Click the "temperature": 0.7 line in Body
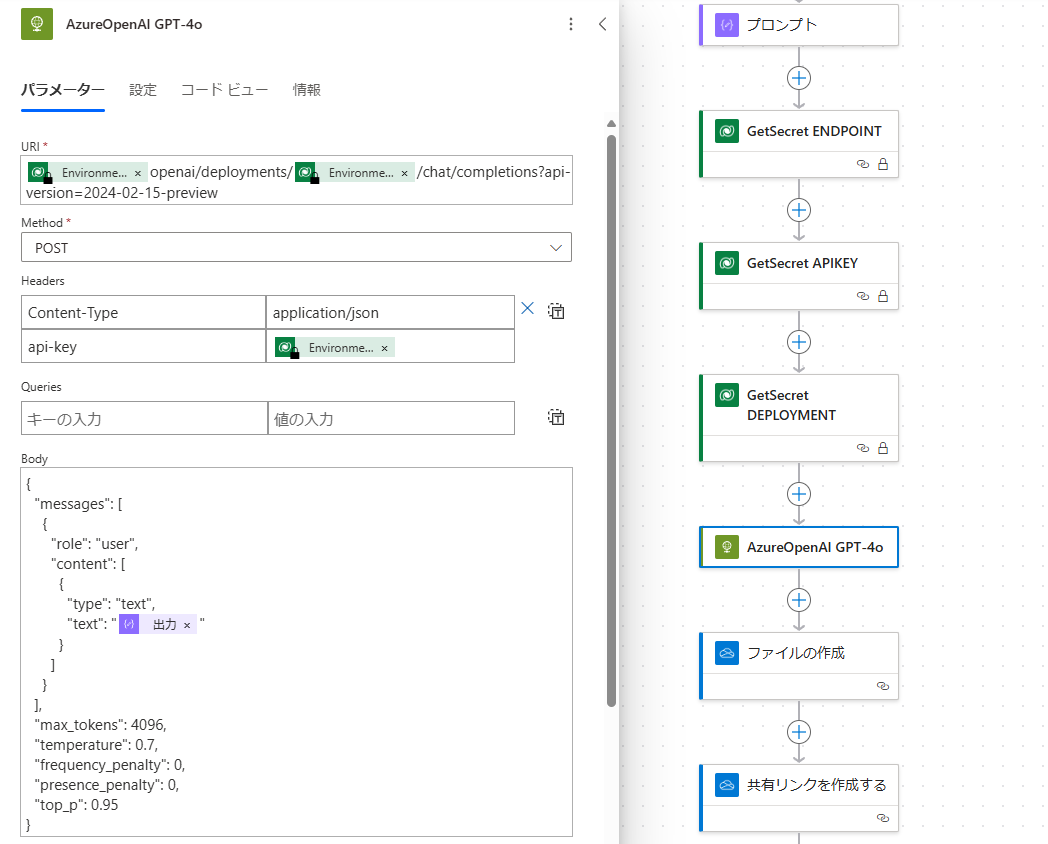Screen dimensions: 1048x844 (96, 745)
